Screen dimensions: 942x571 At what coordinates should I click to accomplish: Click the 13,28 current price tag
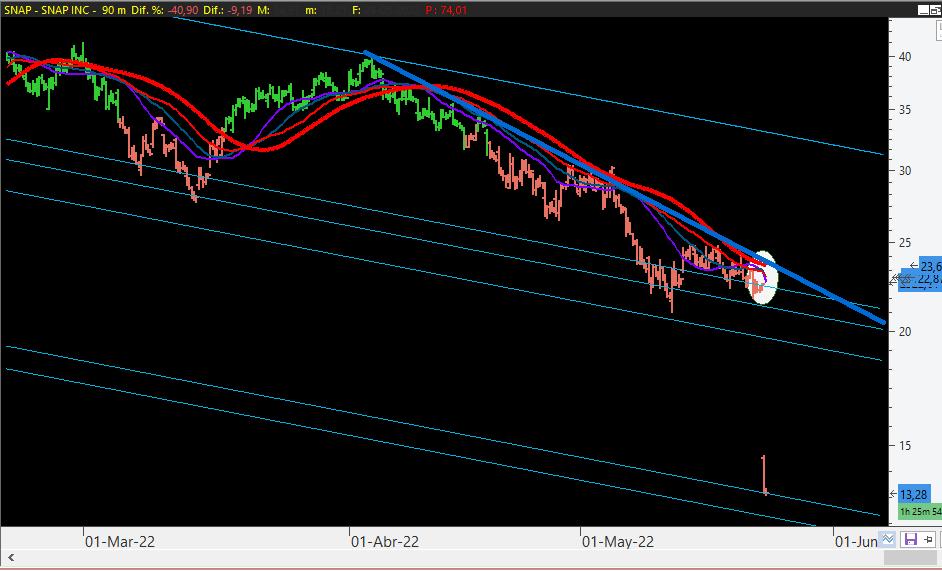913,495
